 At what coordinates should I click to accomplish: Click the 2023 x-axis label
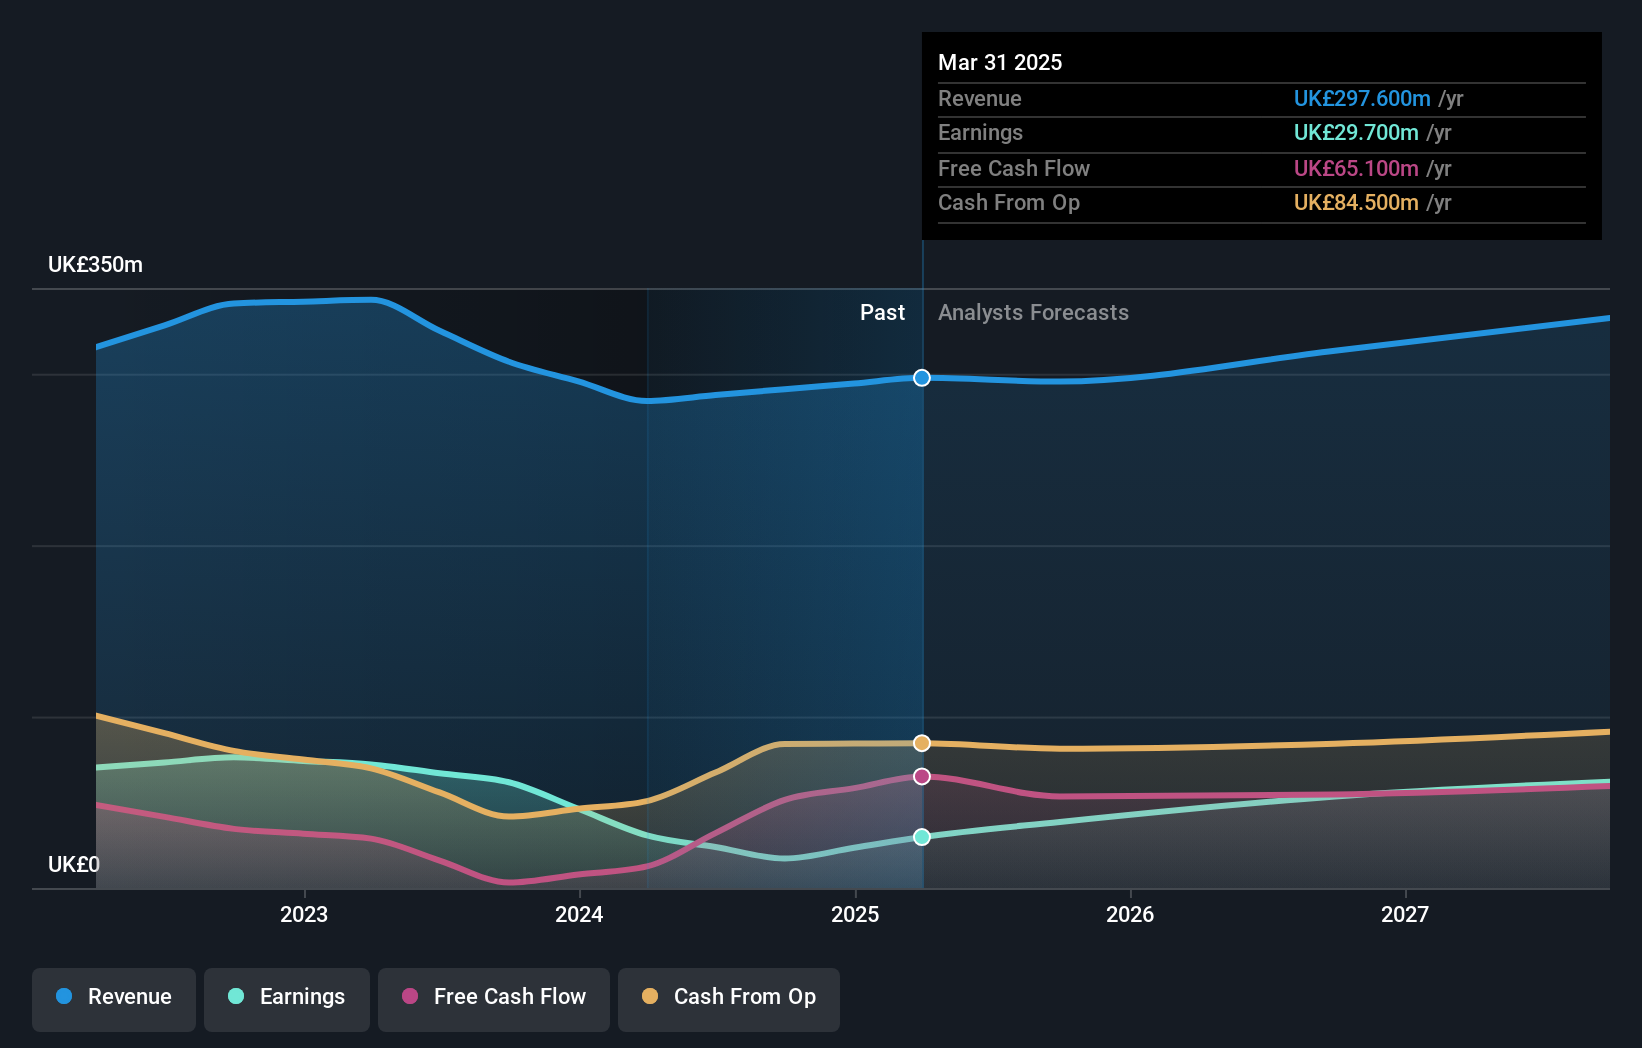coord(304,914)
